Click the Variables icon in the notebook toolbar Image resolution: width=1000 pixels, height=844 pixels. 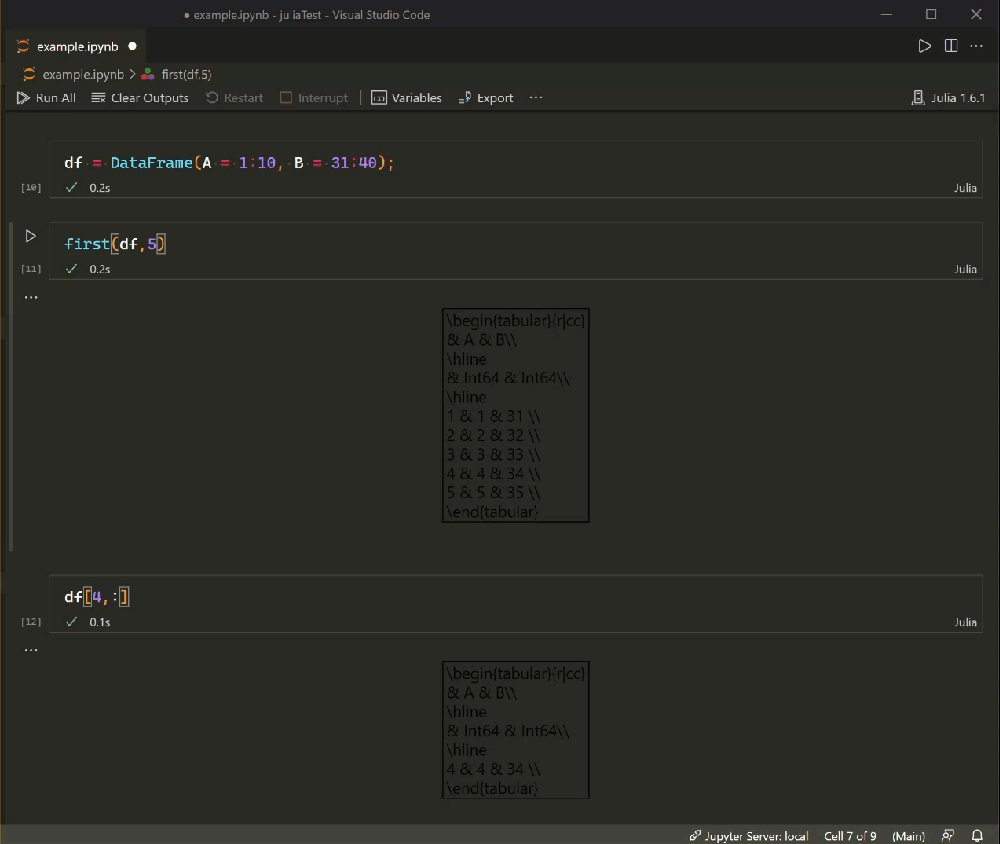[406, 97]
